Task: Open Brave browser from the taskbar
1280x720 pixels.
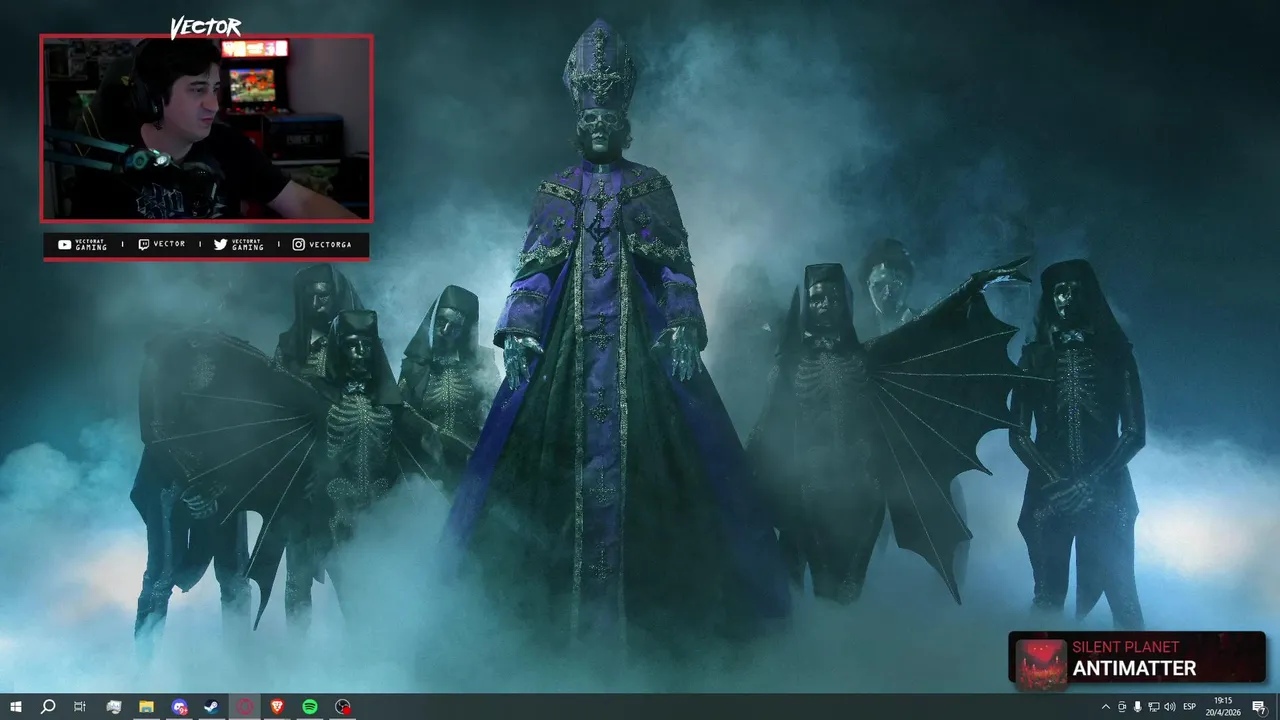Action: pos(277,707)
